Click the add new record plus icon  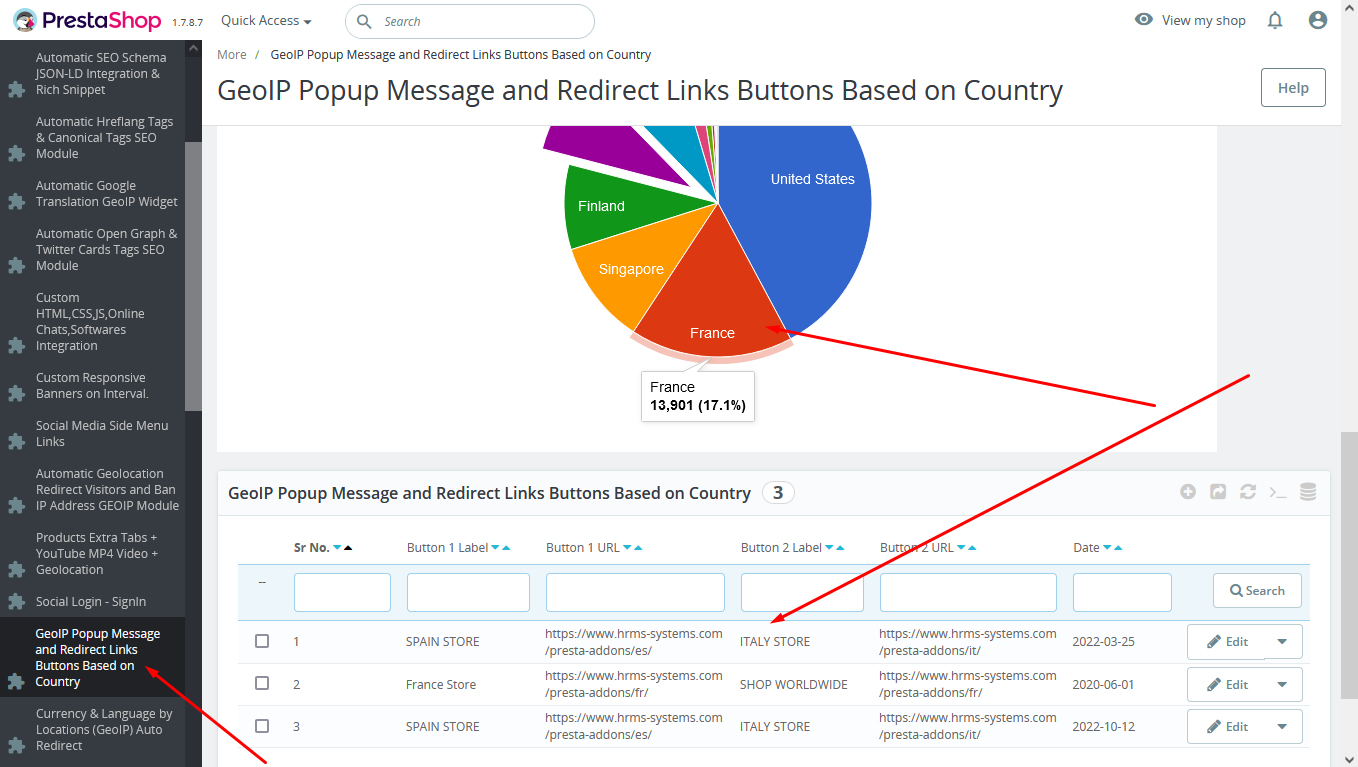[1188, 492]
